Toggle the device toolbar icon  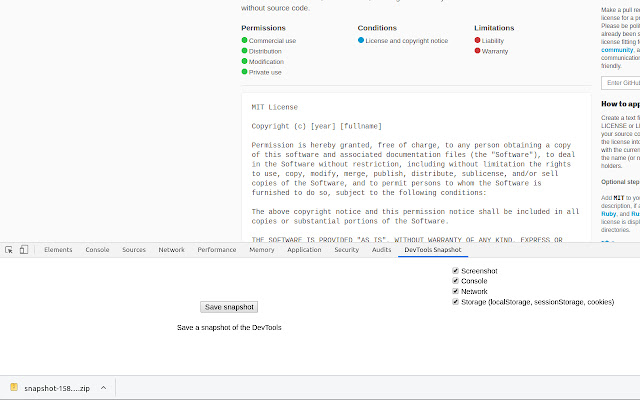click(24, 250)
